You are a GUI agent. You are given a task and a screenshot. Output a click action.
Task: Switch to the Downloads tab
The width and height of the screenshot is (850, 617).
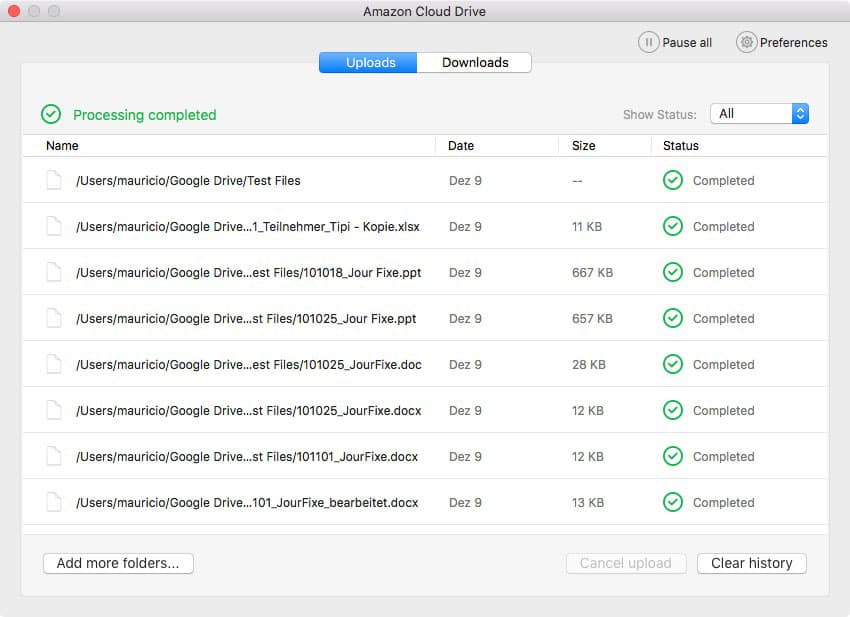coord(474,62)
